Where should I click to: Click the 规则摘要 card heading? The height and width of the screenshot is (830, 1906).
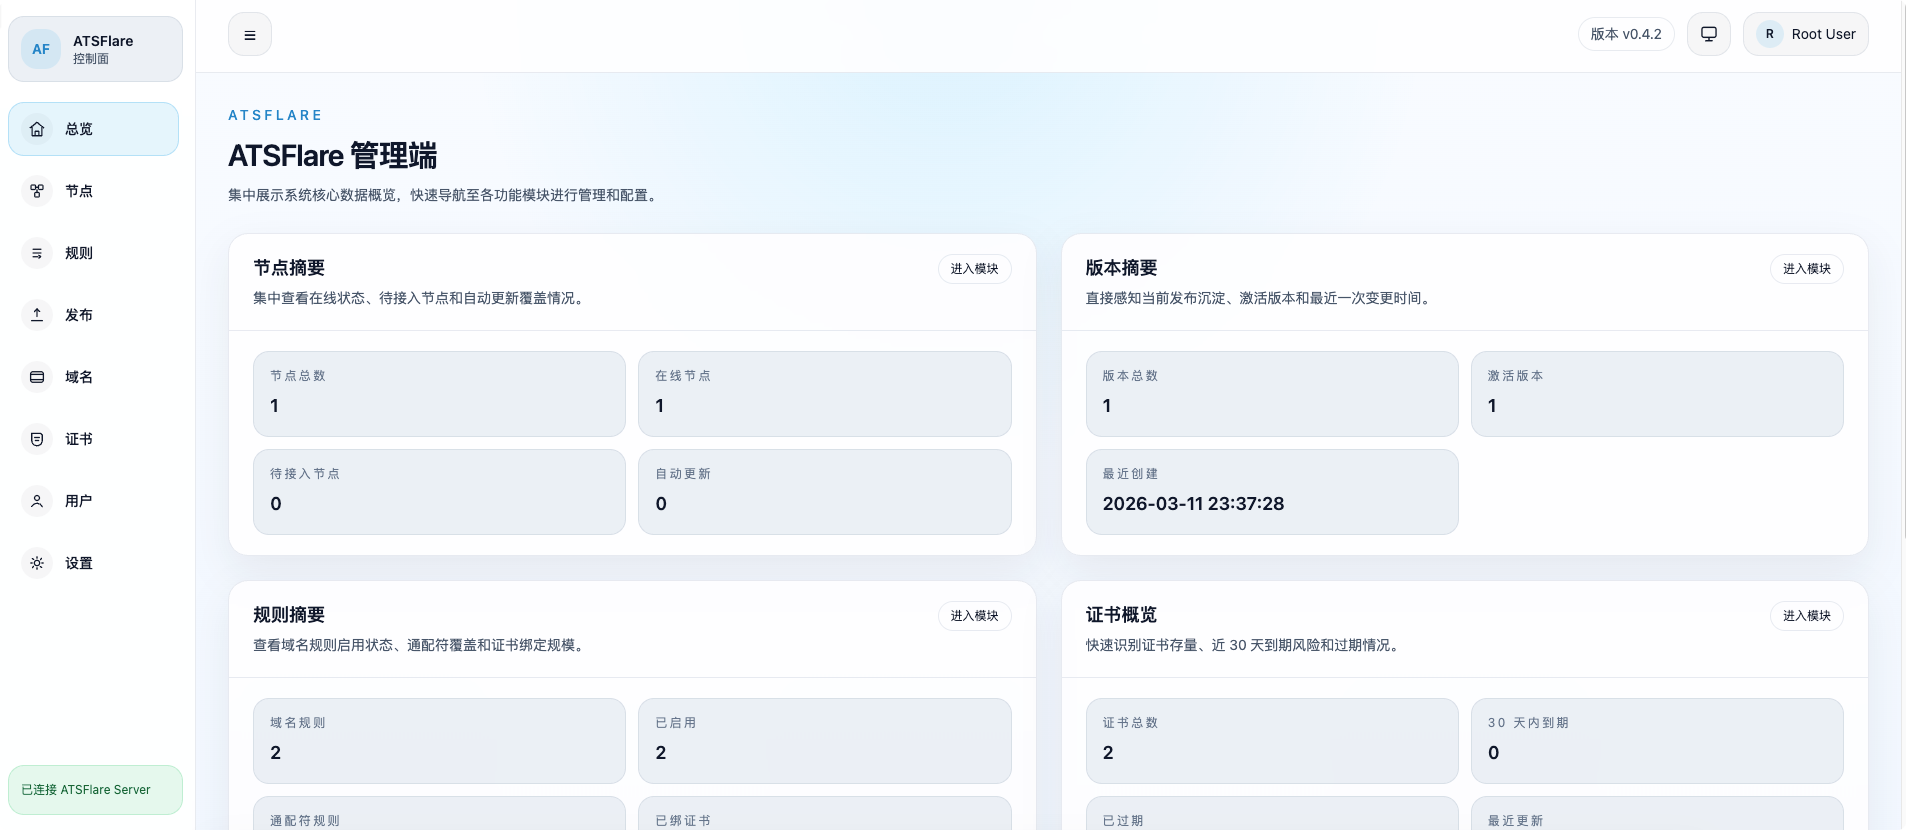[x=289, y=615]
